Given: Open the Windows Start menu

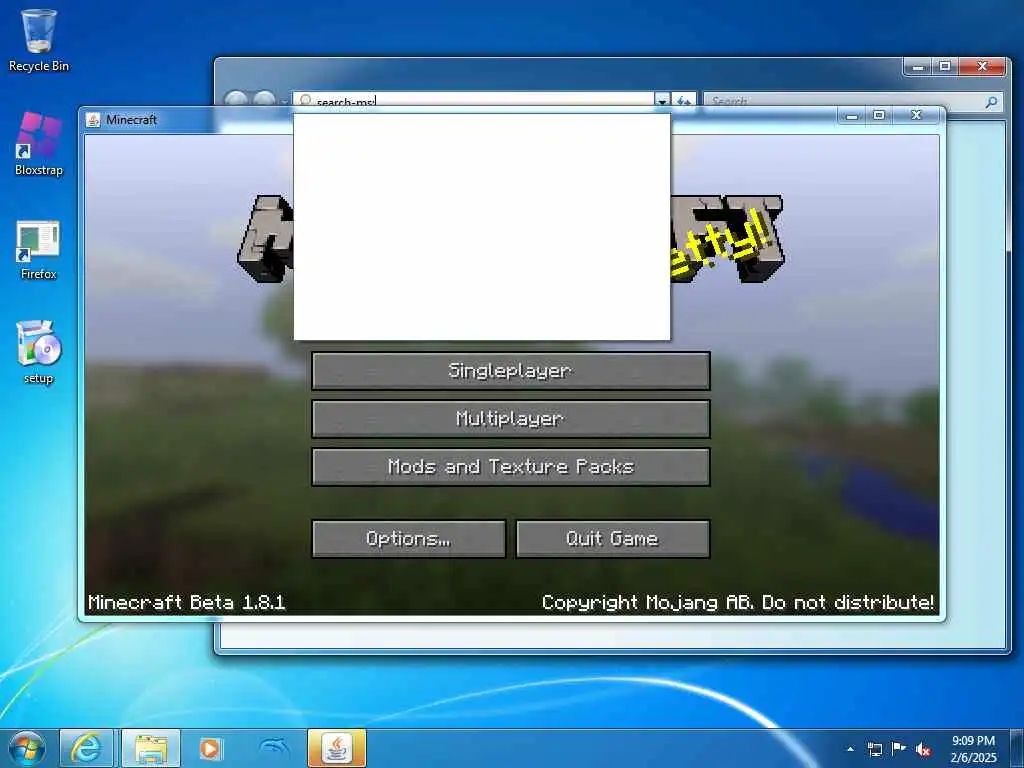Looking at the screenshot, I should pyautogui.click(x=27, y=748).
